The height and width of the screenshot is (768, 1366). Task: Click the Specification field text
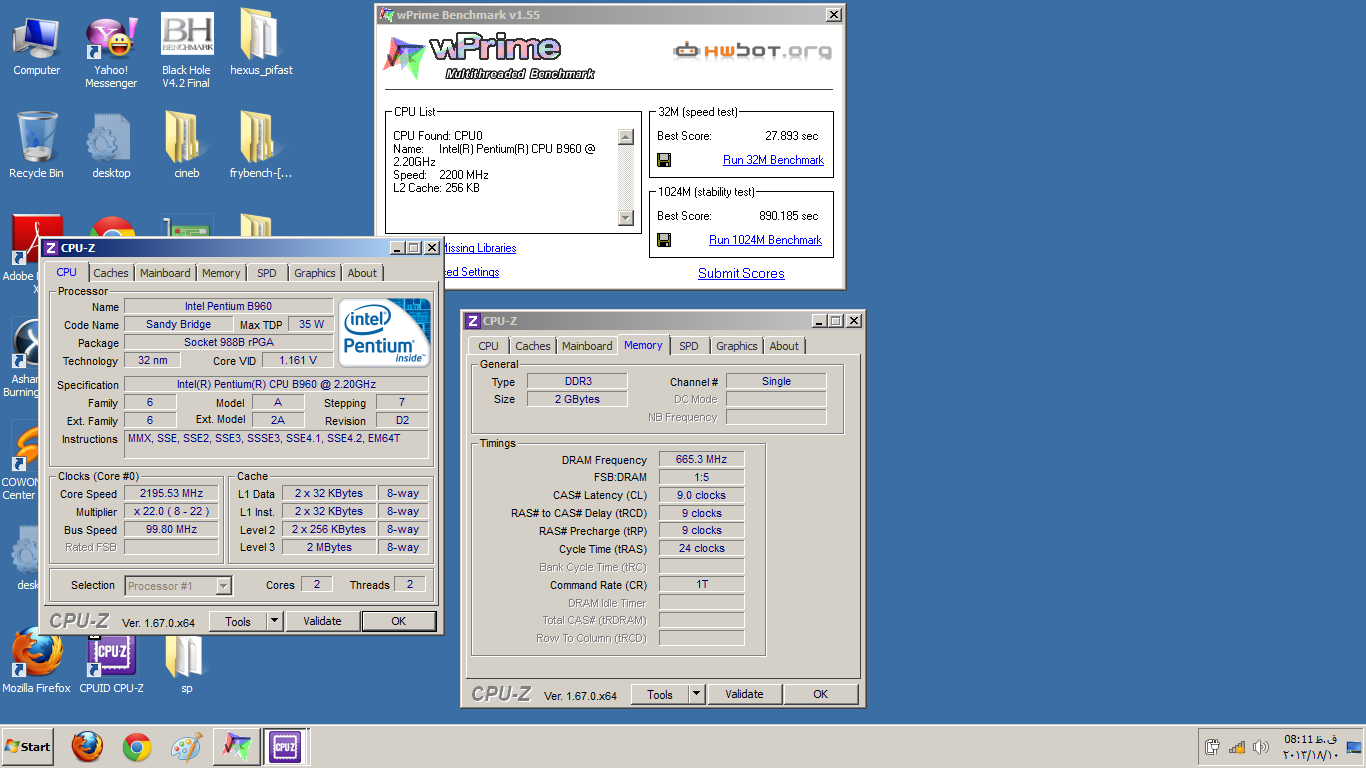(276, 385)
